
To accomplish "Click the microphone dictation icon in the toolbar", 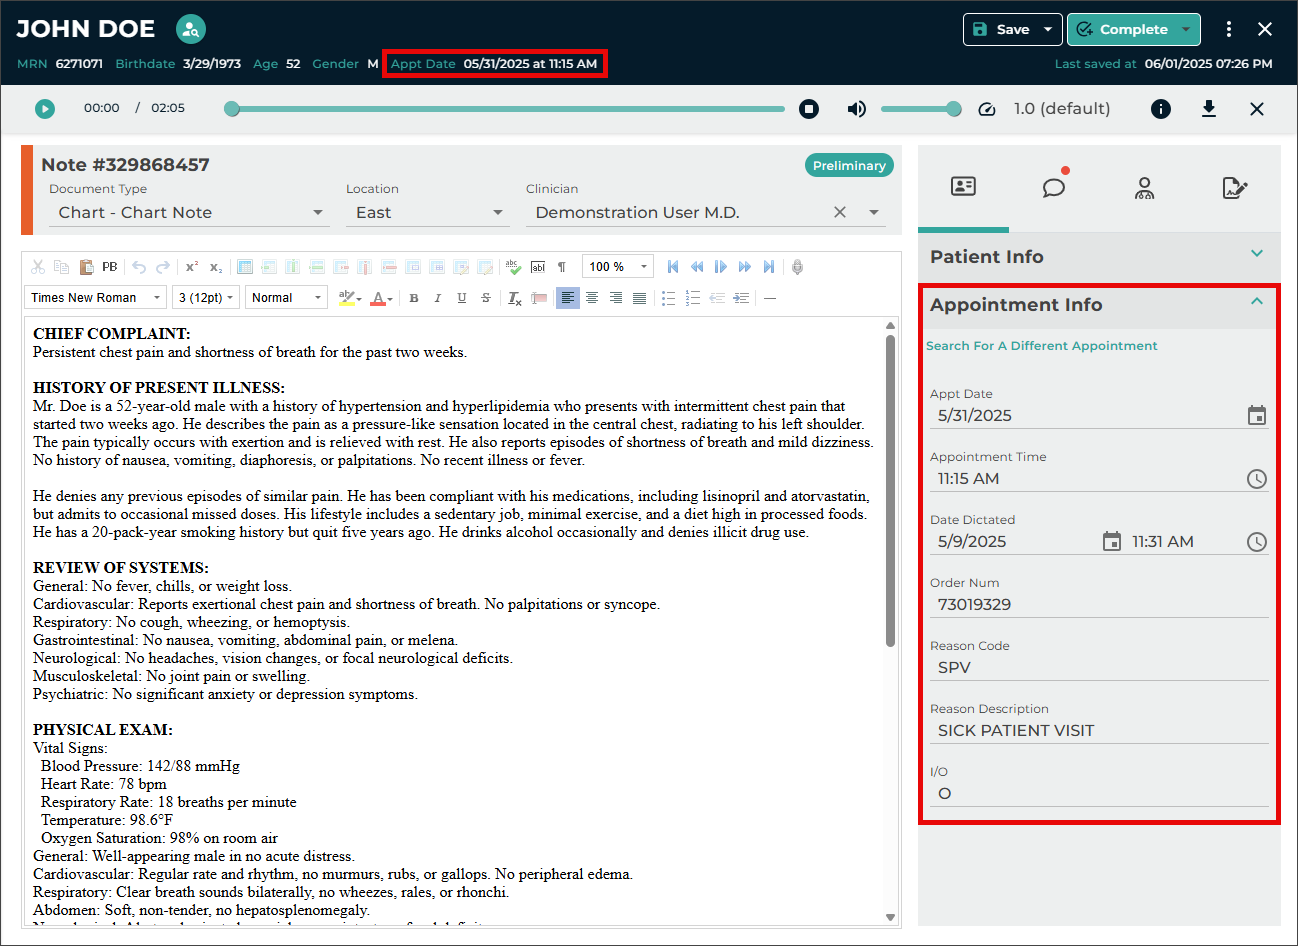I will [x=797, y=267].
